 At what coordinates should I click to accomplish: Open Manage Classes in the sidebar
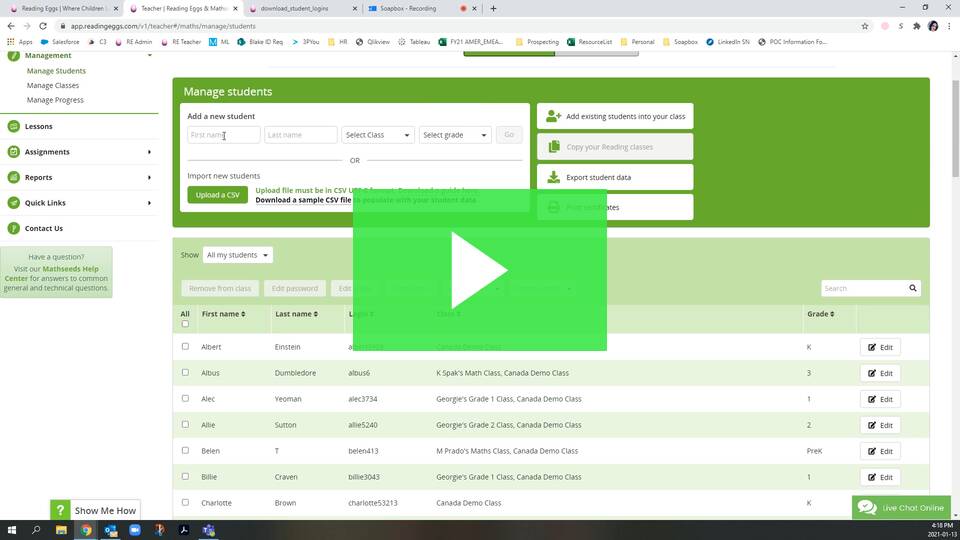(53, 86)
